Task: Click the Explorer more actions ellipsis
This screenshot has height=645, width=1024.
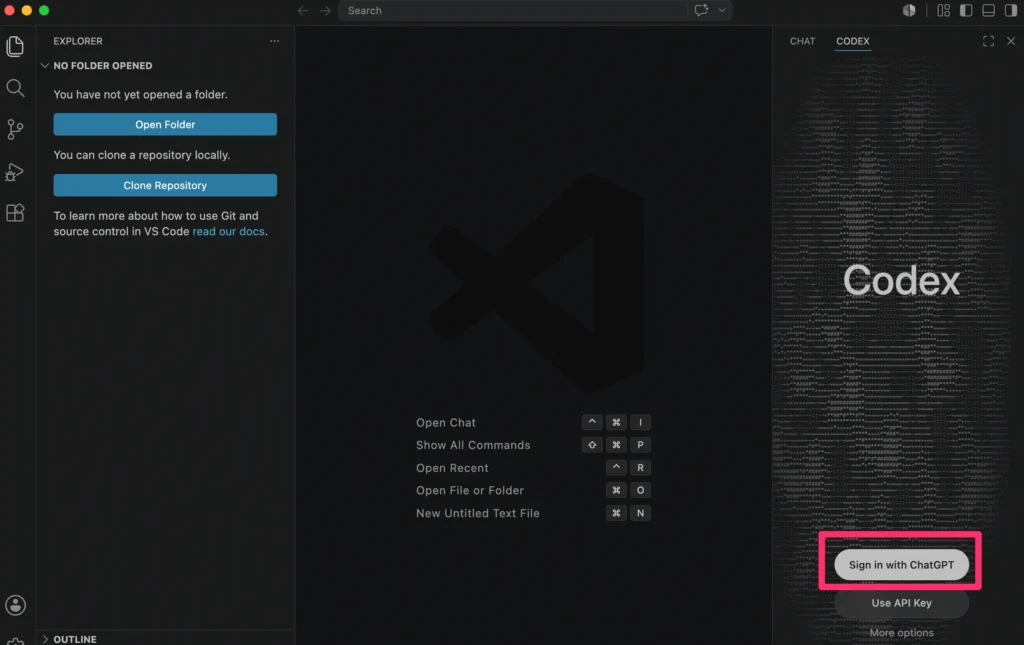Action: coord(274,41)
